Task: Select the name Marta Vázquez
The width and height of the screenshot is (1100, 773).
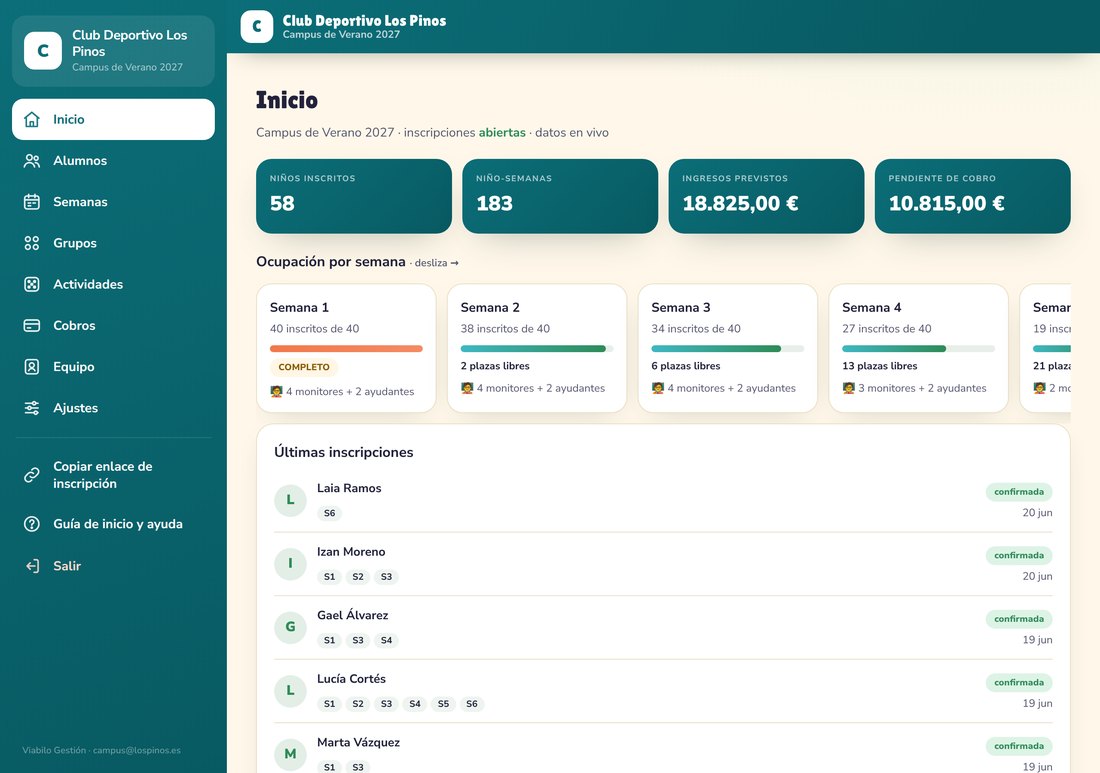Action: pos(358,742)
